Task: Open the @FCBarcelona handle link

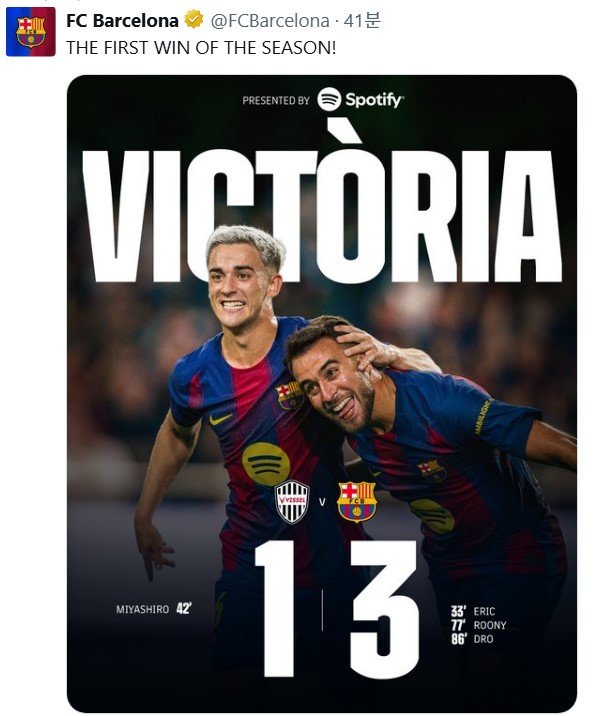Action: (268, 20)
